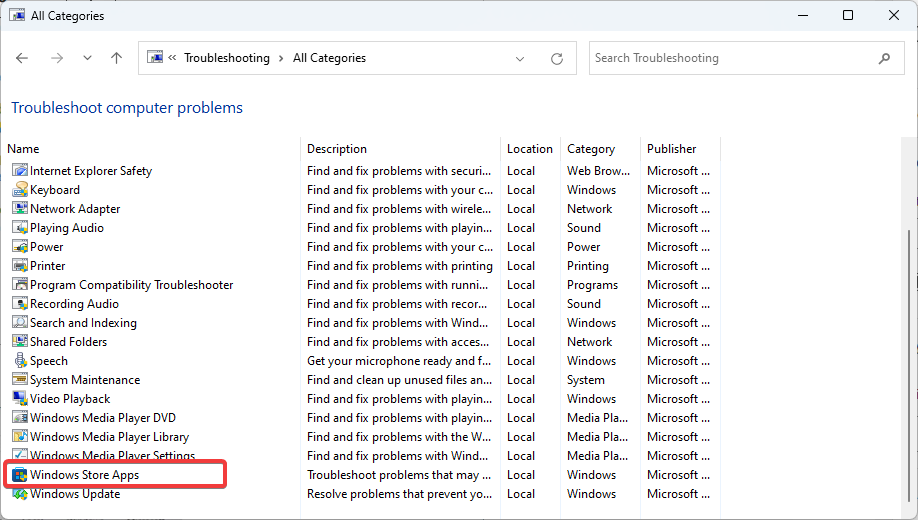This screenshot has height=520, width=918.
Task: Sort by the Description column header
Action: [x=337, y=149]
